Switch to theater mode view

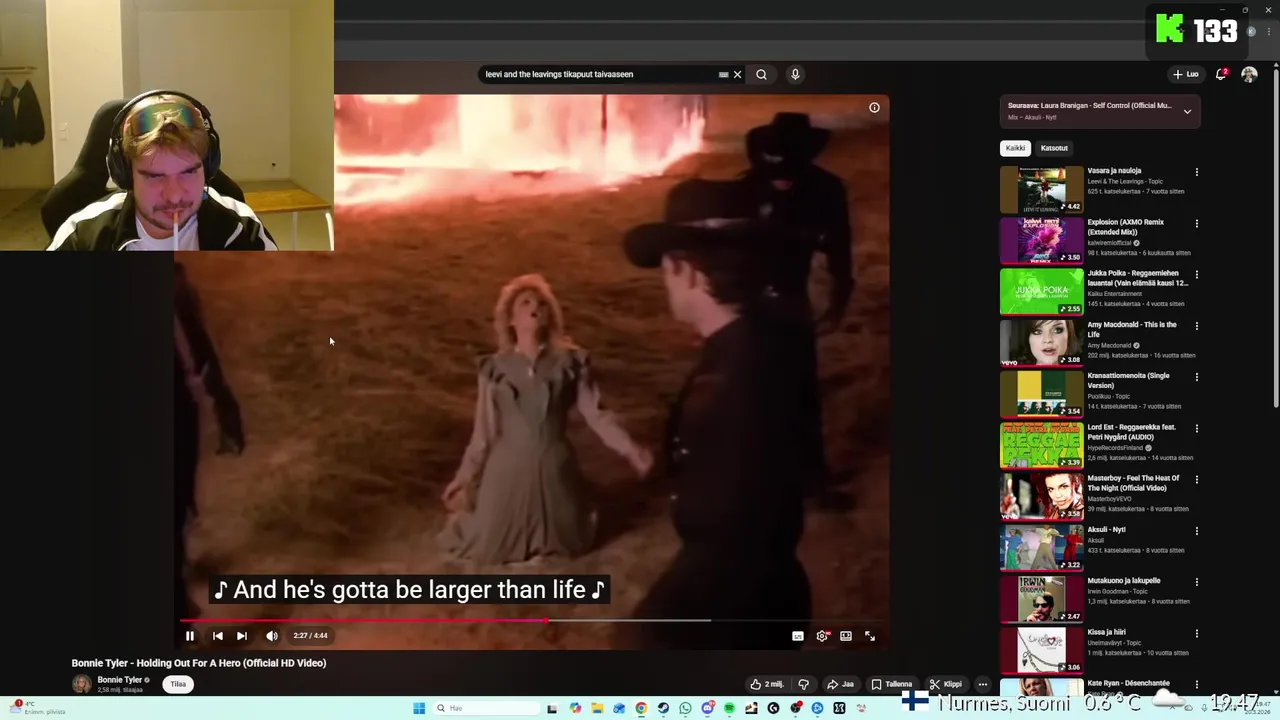point(846,636)
